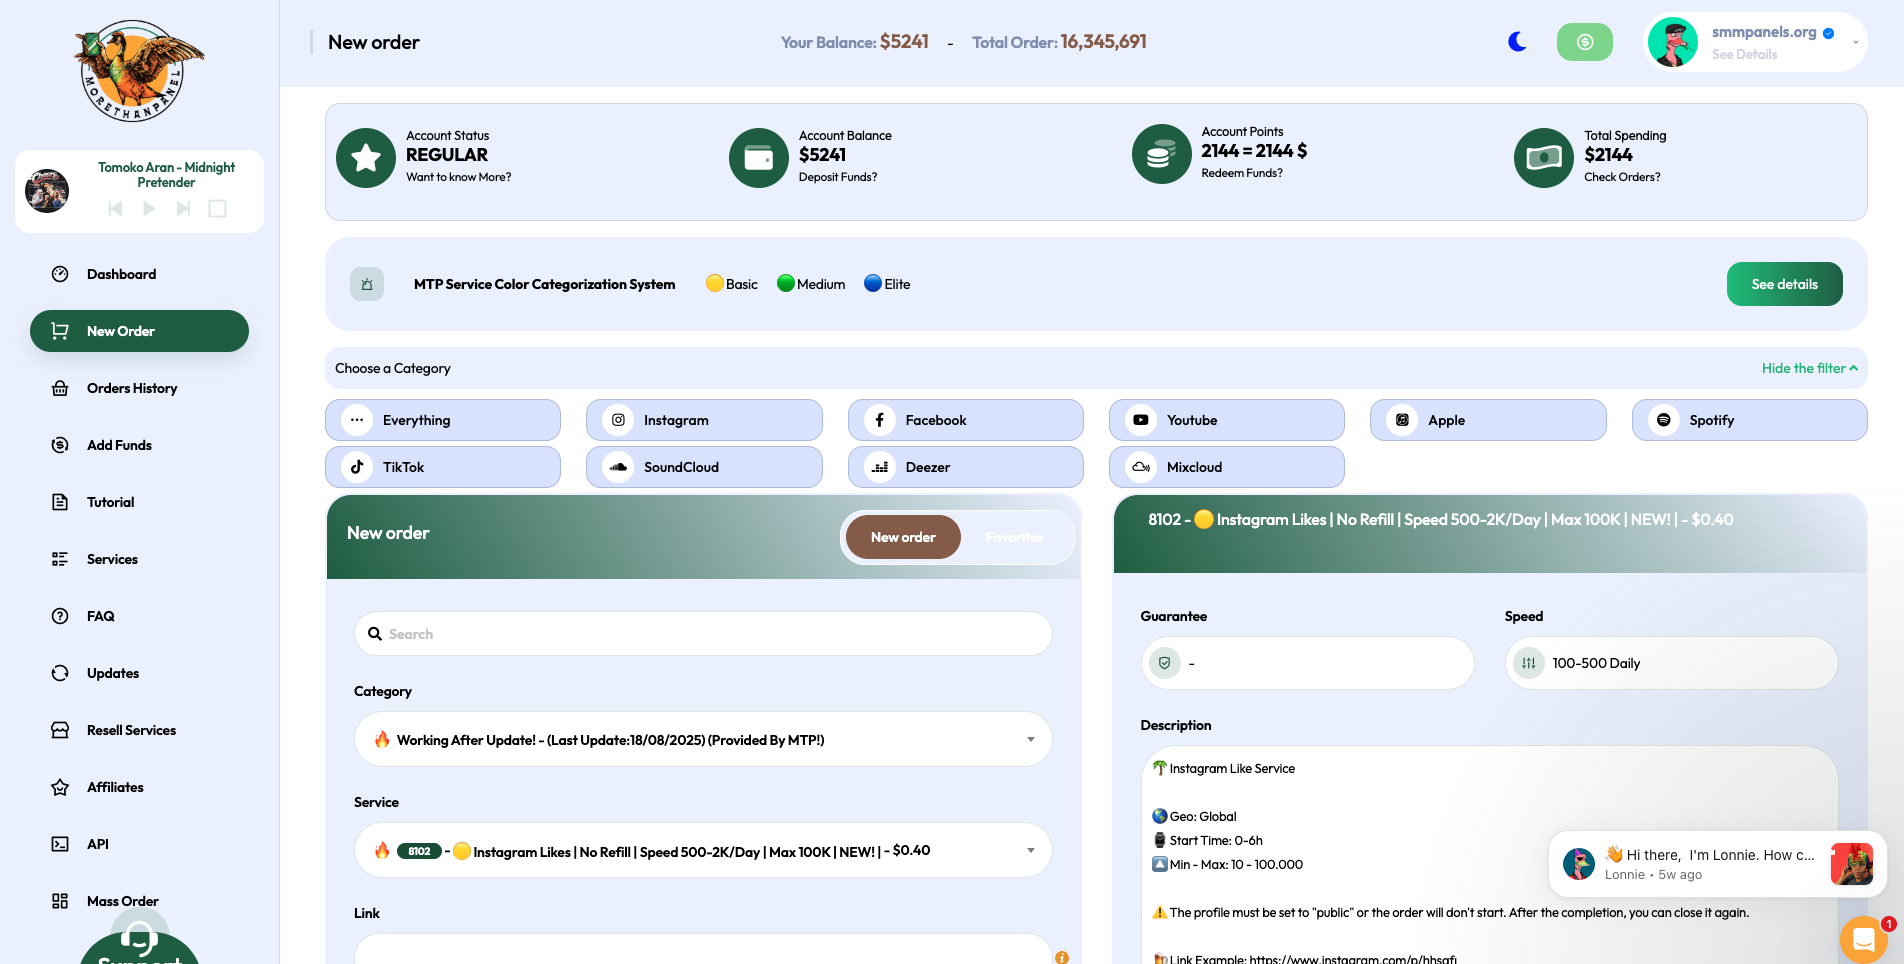The image size is (1904, 964).
Task: Switch to the Favorites tab
Action: click(x=1014, y=537)
